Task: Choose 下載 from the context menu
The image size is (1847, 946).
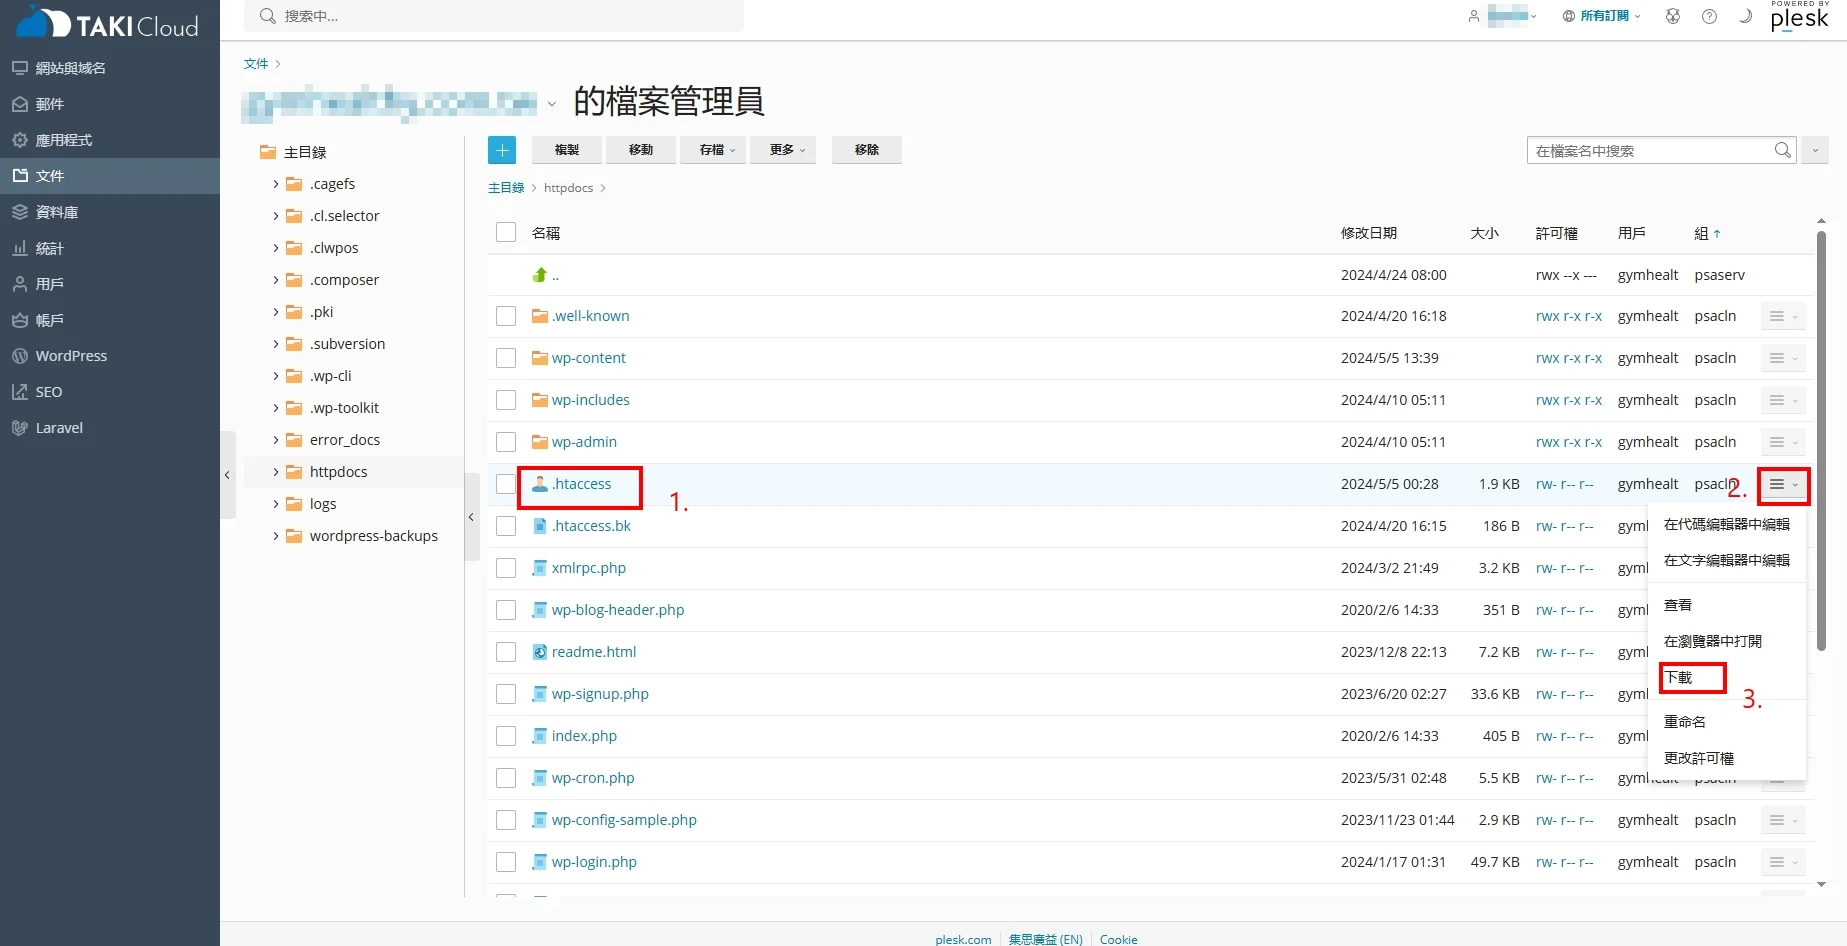Action: (1679, 678)
